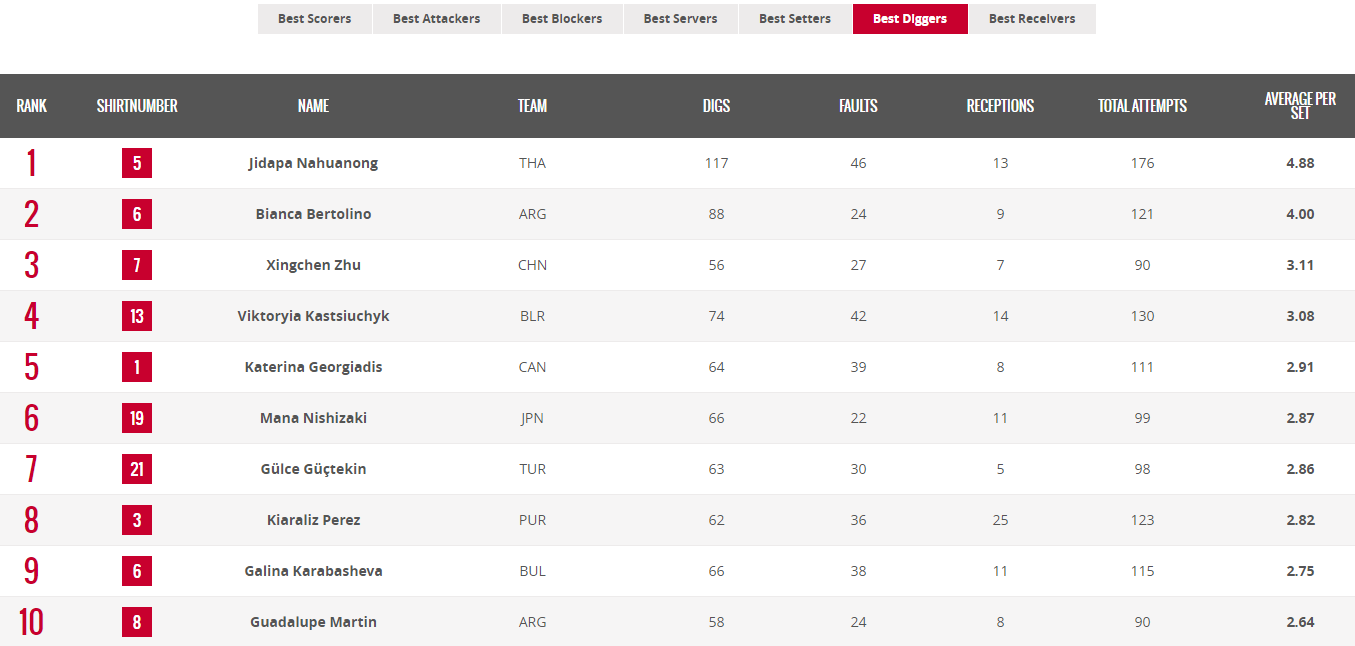
Task: Open the Best Setters tab
Action: click(795, 19)
